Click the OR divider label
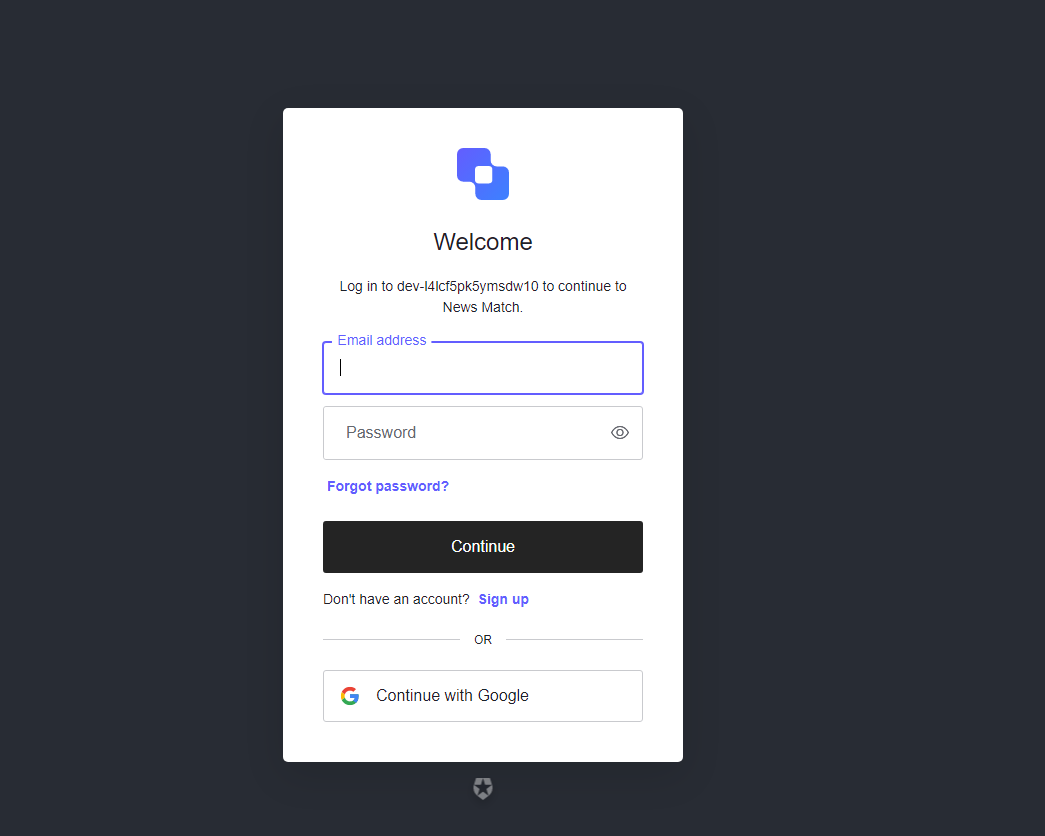The width and height of the screenshot is (1045, 836). point(483,640)
